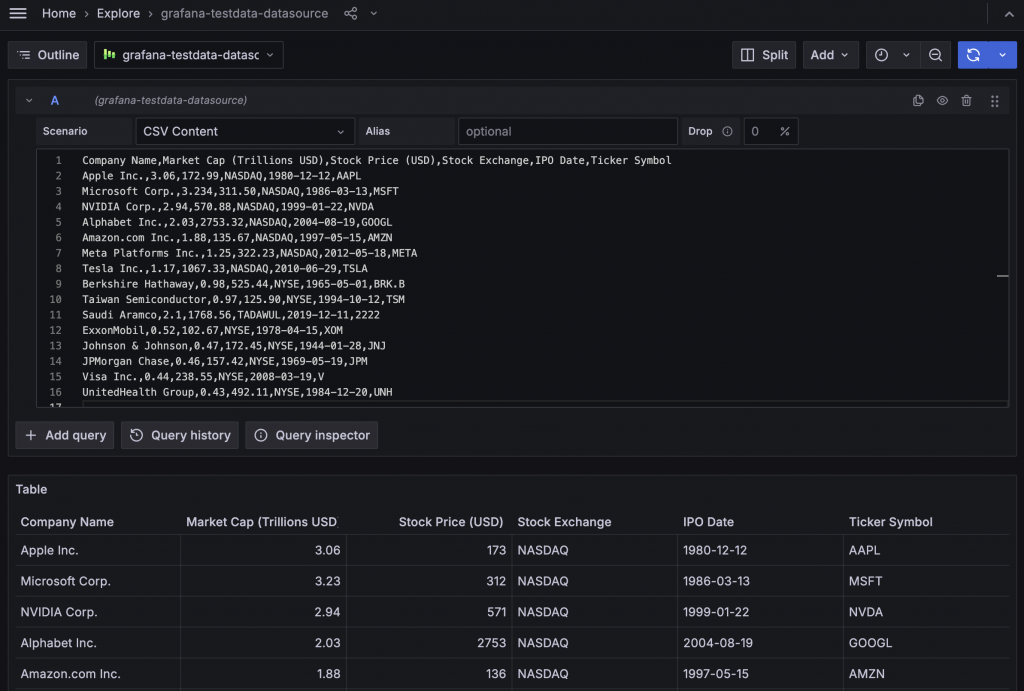1024x691 pixels.
Task: Click the Alphabet Inc. table cell
Action: point(98,643)
